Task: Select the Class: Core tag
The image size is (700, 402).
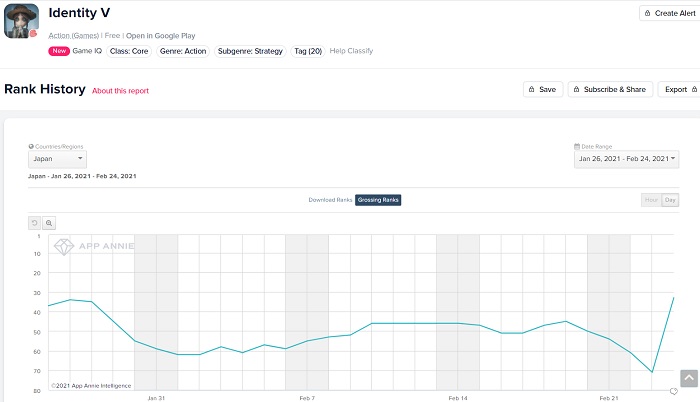Action: (x=129, y=51)
